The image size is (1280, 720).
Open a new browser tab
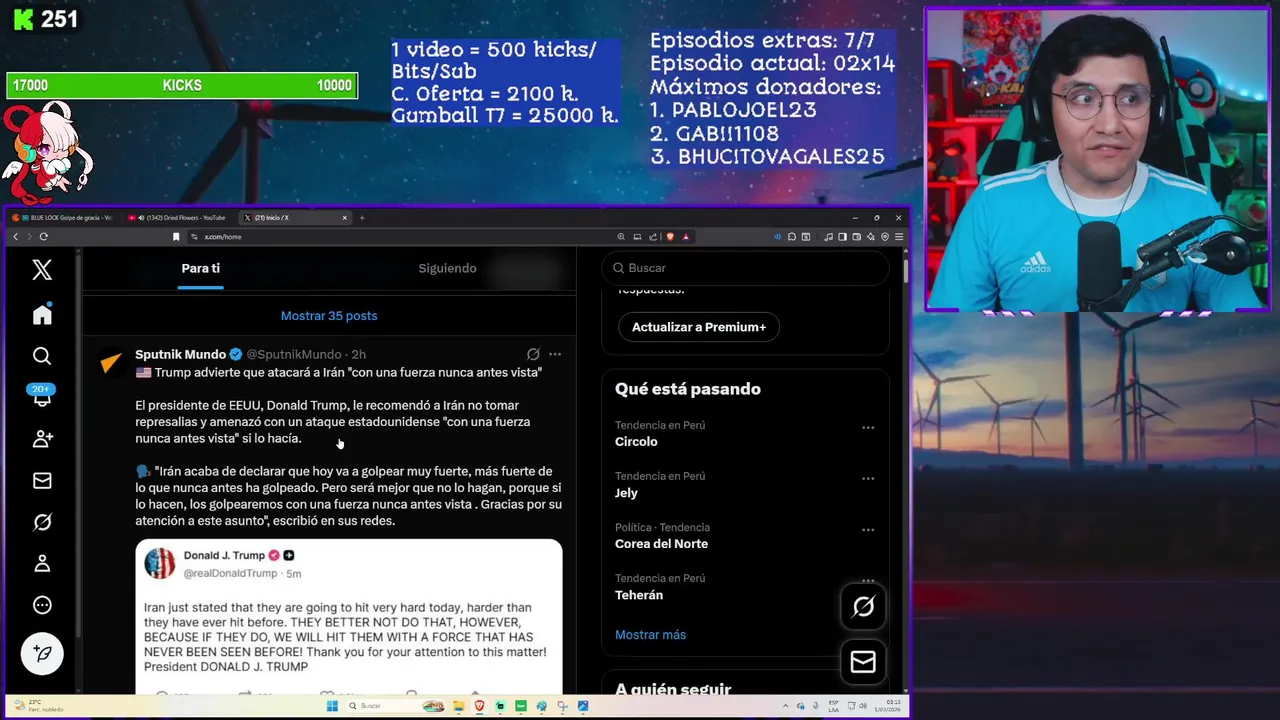click(362, 218)
